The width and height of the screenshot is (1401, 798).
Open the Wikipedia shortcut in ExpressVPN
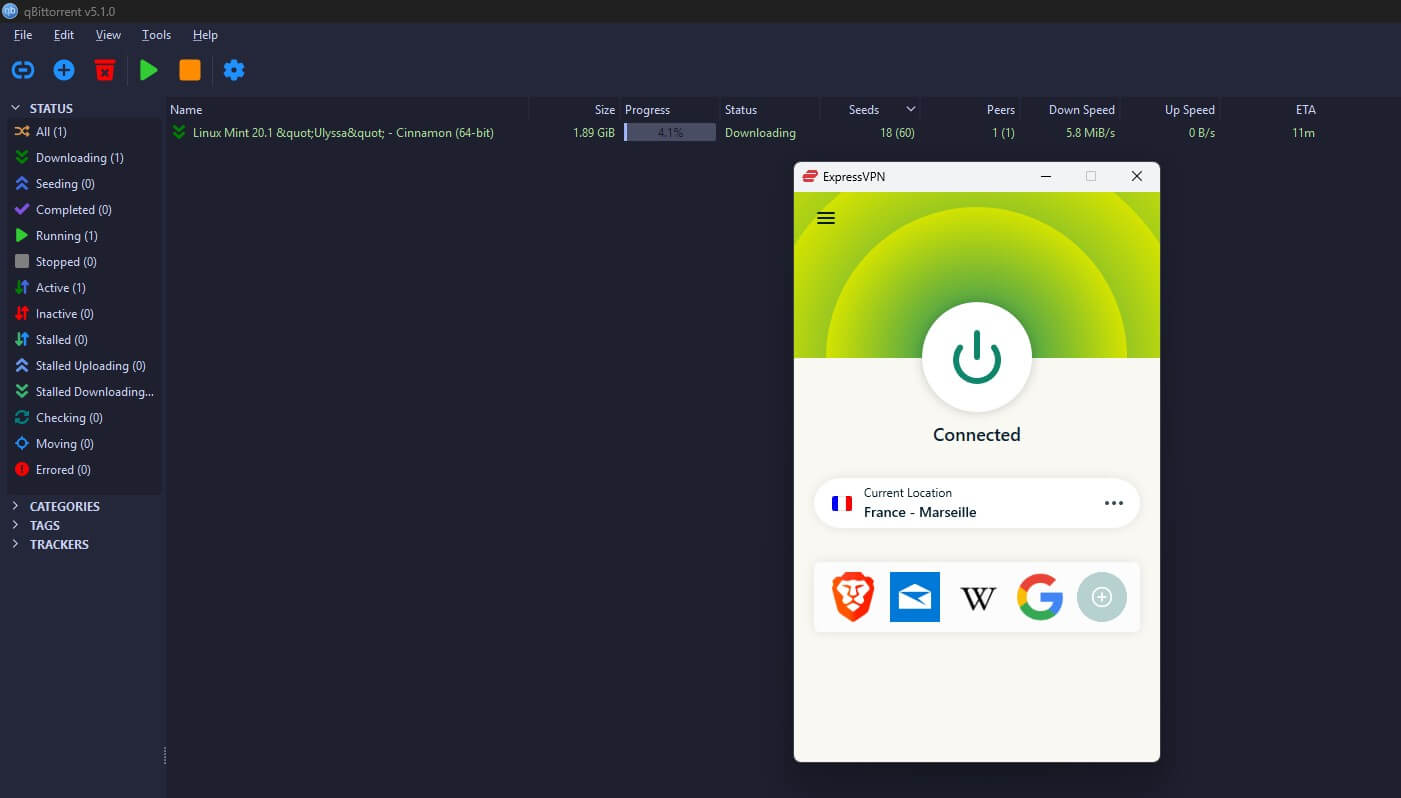(978, 598)
